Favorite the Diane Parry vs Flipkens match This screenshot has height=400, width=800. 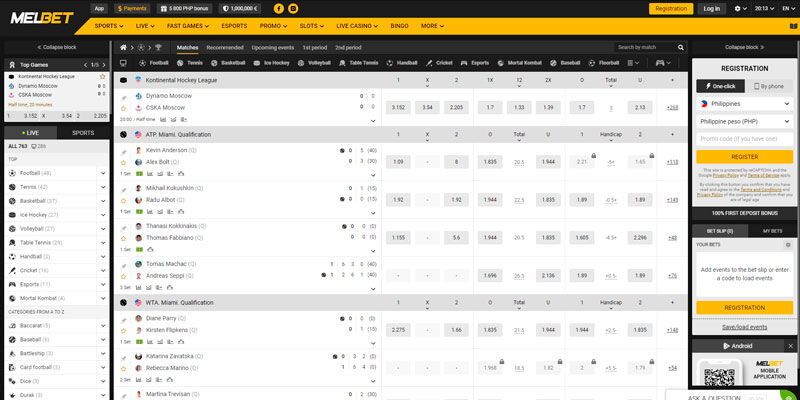click(x=123, y=331)
